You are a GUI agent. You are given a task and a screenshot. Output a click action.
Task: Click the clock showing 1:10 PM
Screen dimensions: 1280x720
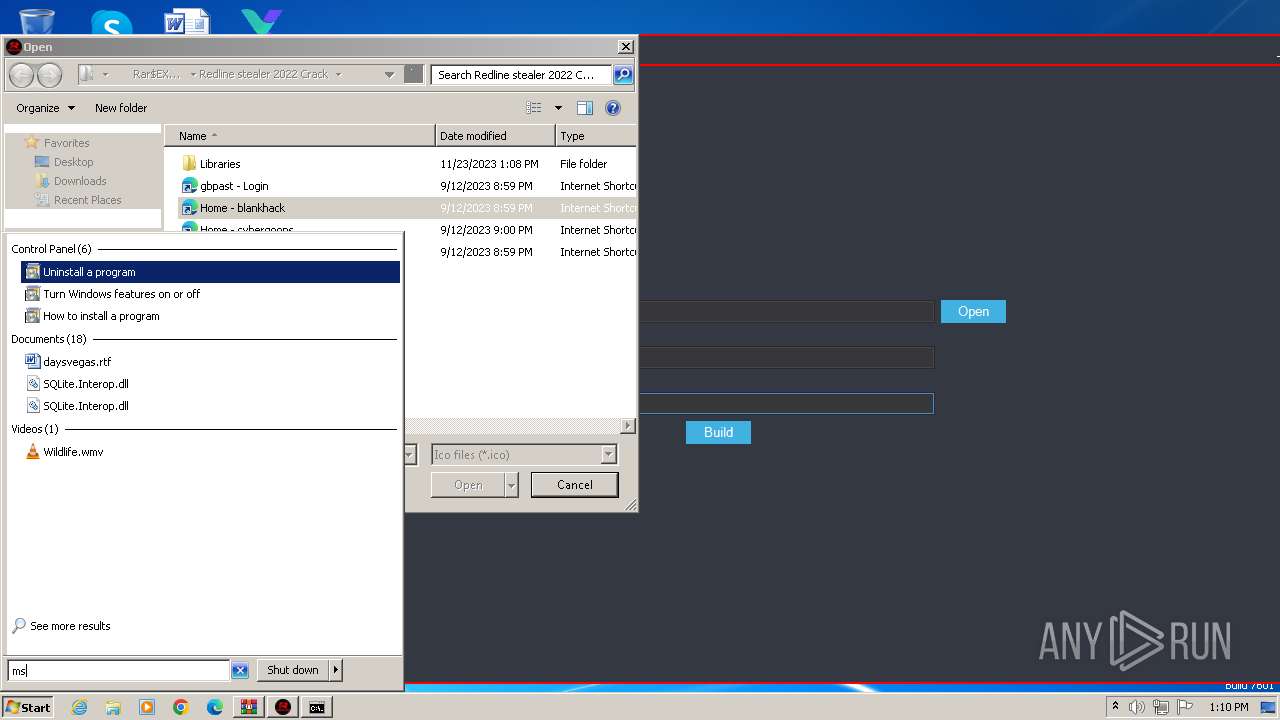pyautogui.click(x=1229, y=707)
